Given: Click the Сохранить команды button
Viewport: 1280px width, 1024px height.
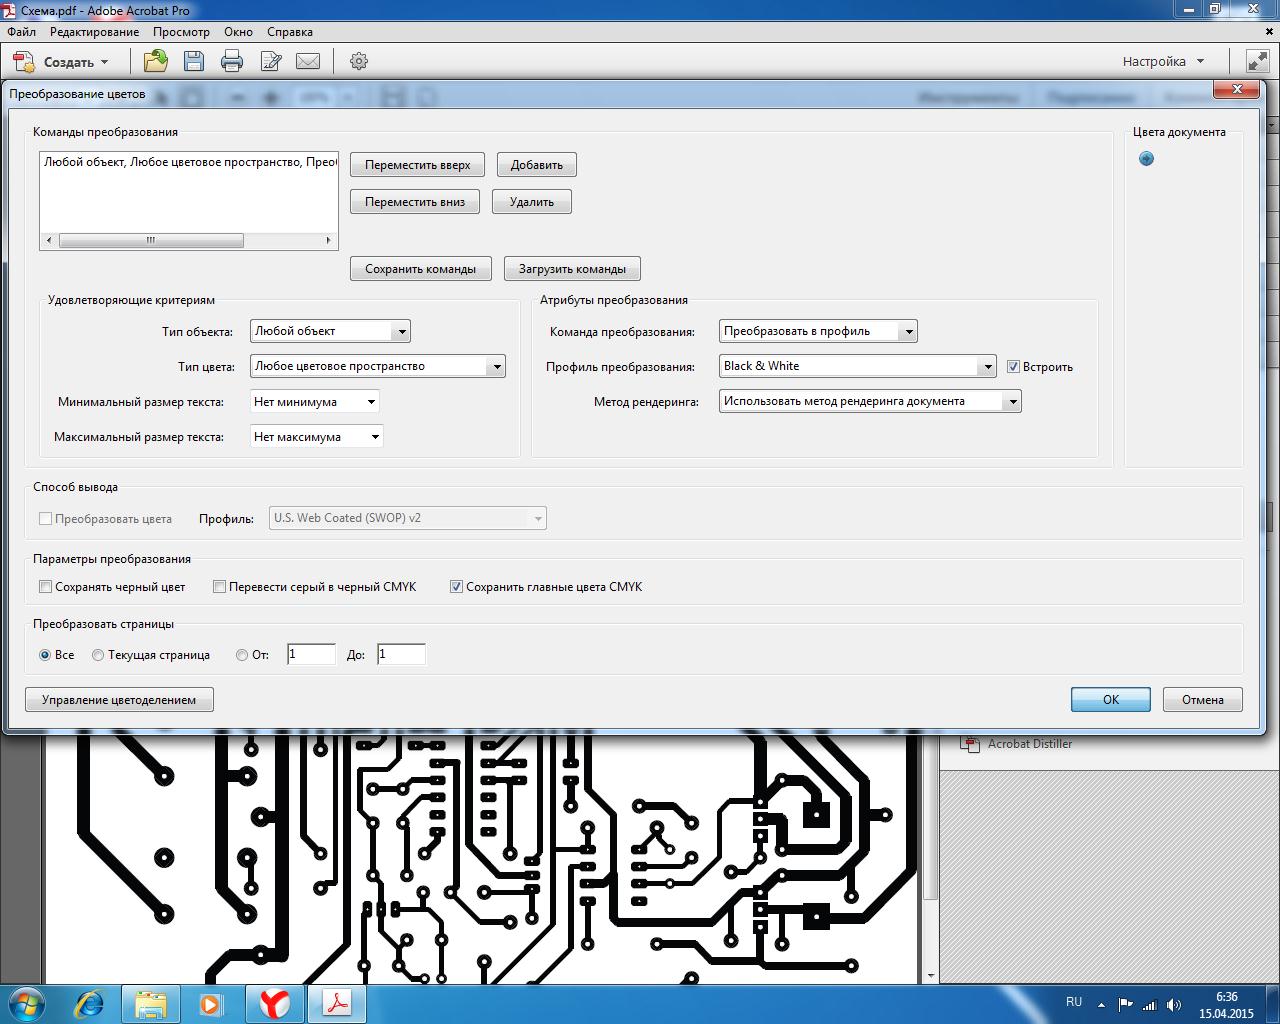Looking at the screenshot, I should pyautogui.click(x=420, y=269).
